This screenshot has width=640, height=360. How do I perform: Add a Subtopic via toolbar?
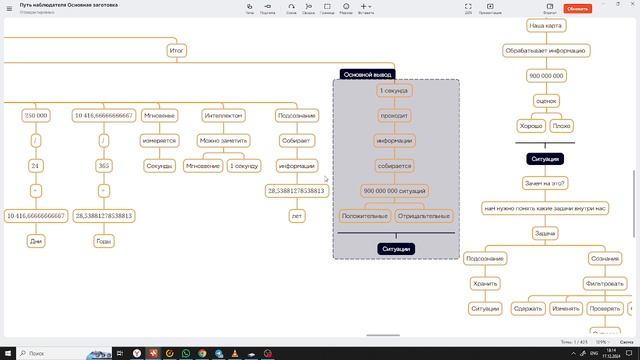pyautogui.click(x=267, y=8)
